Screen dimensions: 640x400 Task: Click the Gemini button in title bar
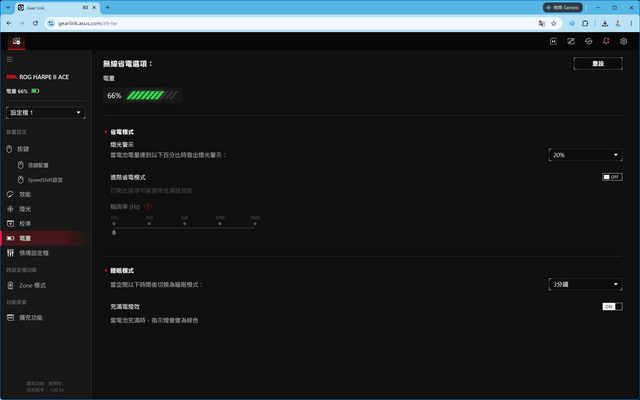tap(562, 7)
